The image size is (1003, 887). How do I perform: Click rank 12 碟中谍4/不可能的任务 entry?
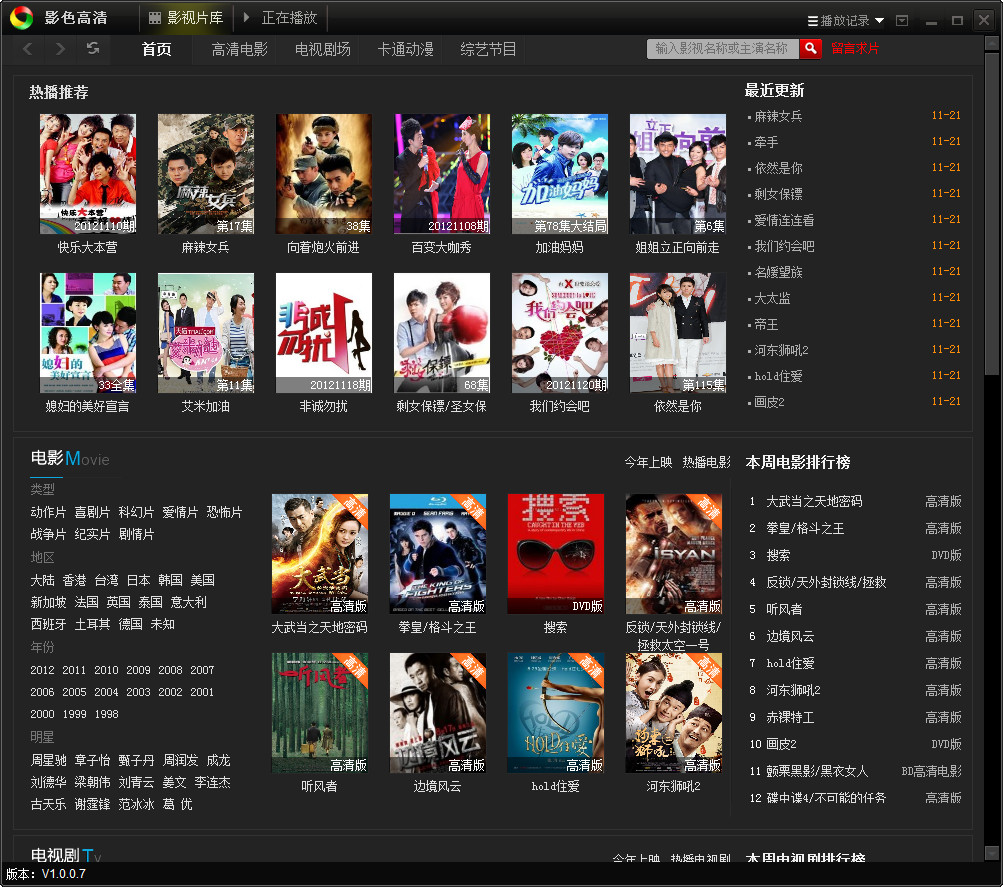click(x=826, y=798)
